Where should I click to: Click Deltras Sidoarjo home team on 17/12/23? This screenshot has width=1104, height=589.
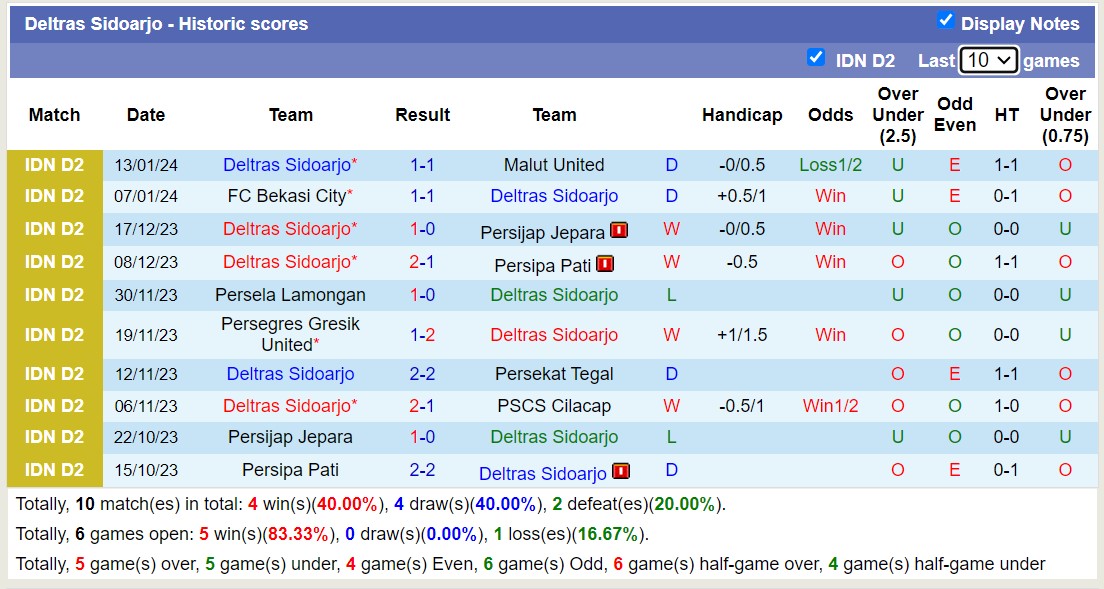286,229
